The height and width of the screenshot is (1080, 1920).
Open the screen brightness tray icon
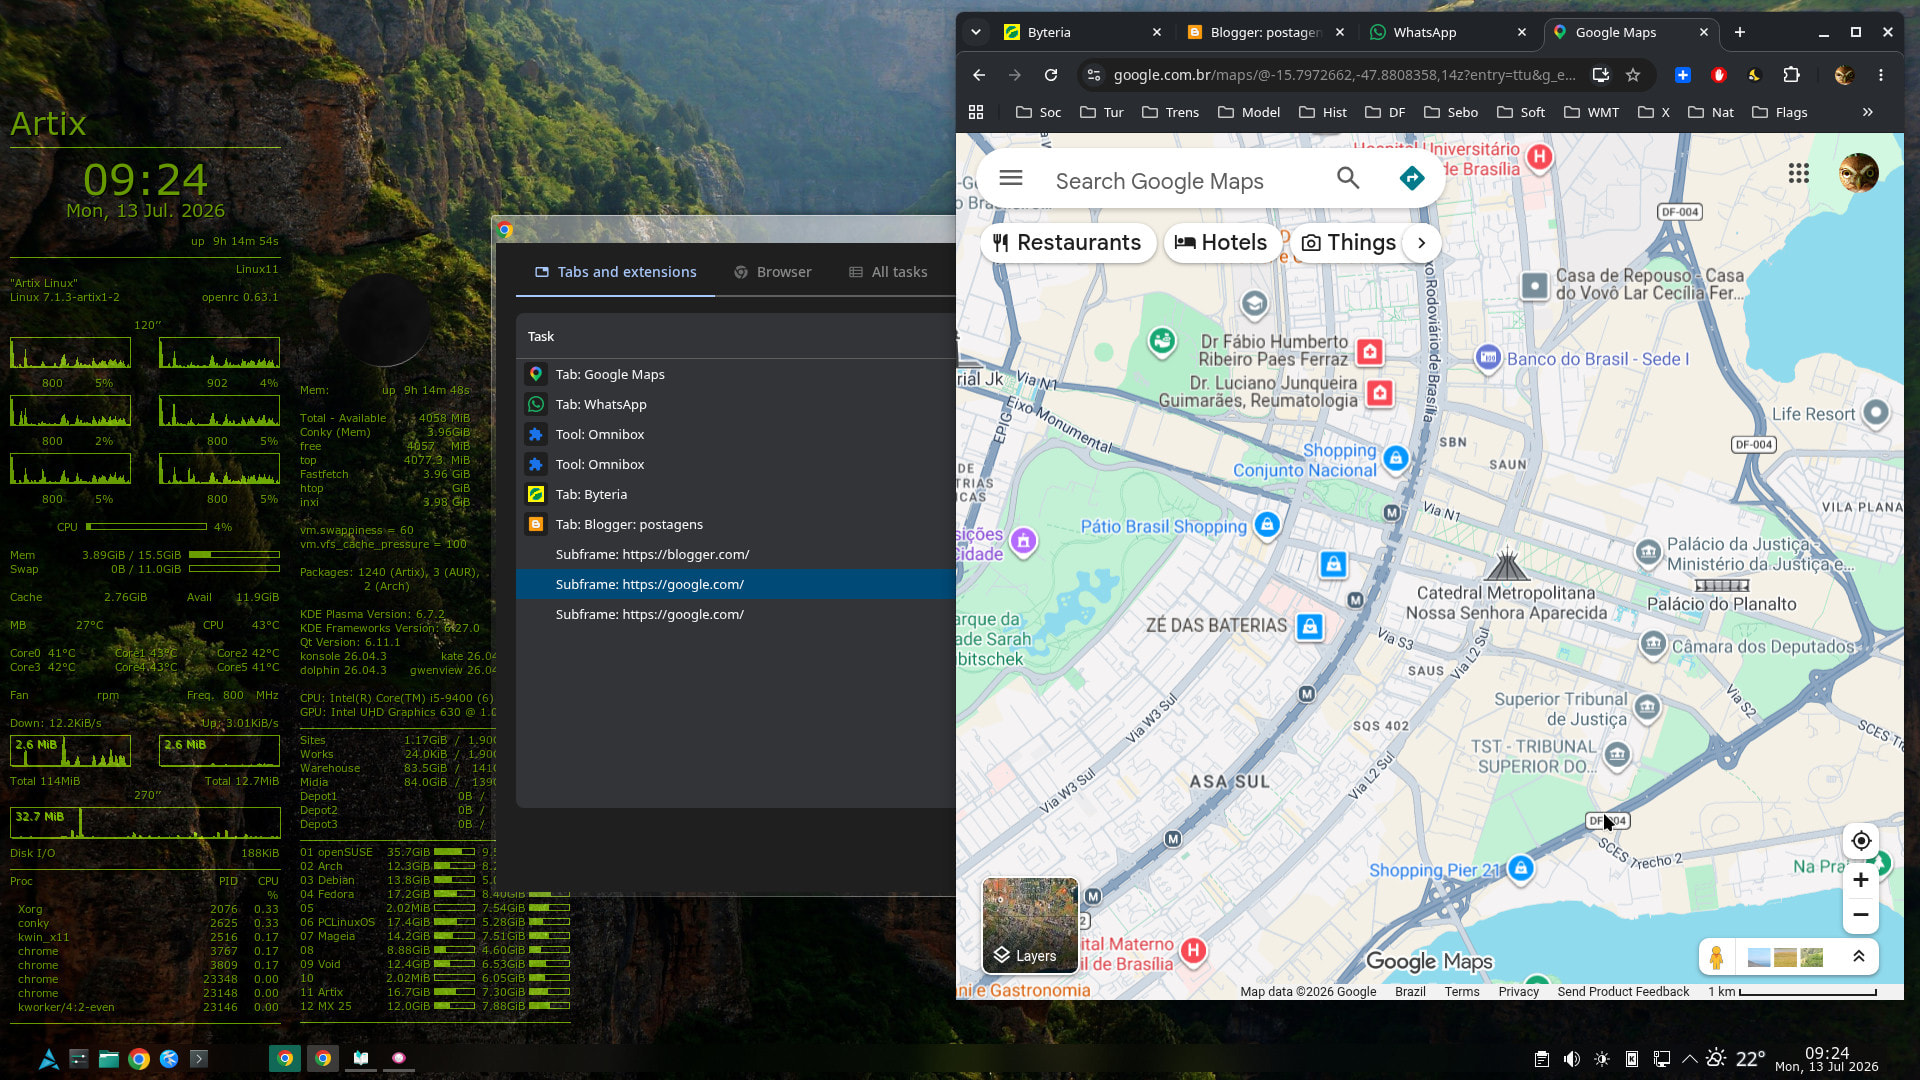point(1602,1059)
